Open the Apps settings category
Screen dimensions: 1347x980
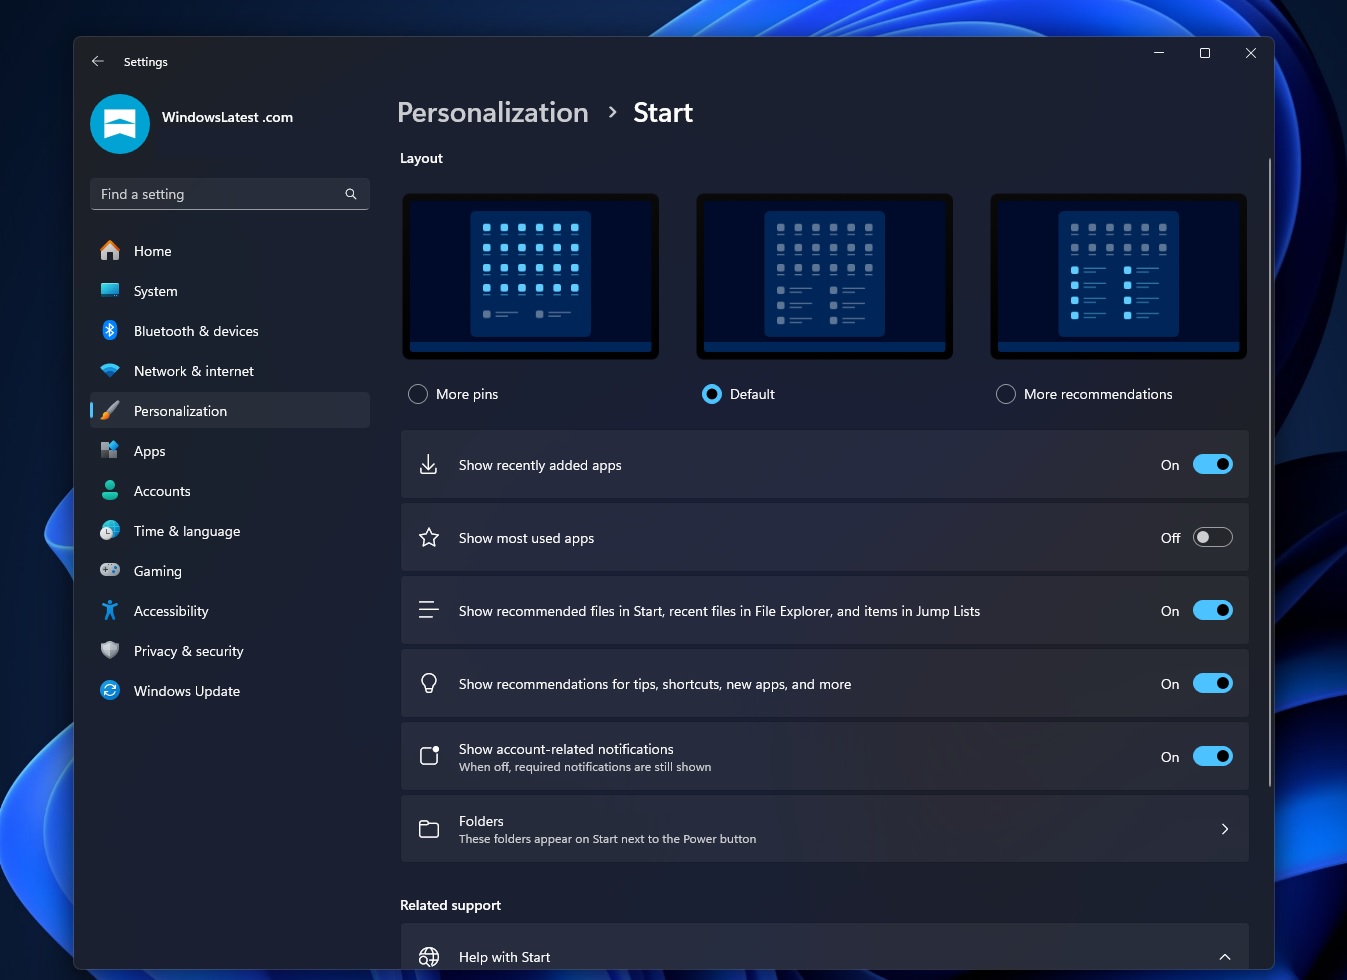230,451
